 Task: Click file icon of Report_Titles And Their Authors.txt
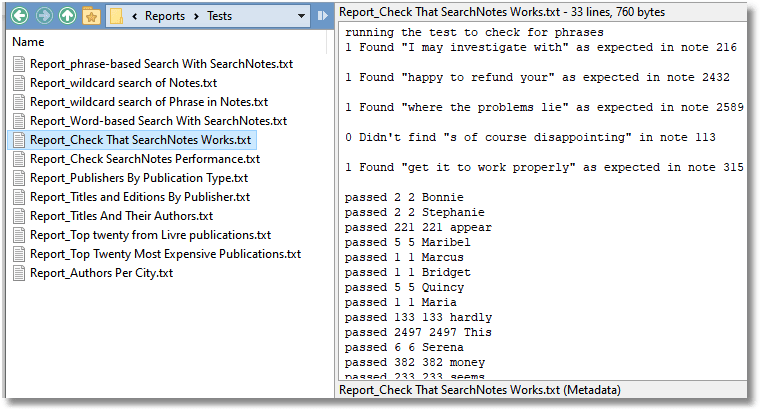(19, 216)
